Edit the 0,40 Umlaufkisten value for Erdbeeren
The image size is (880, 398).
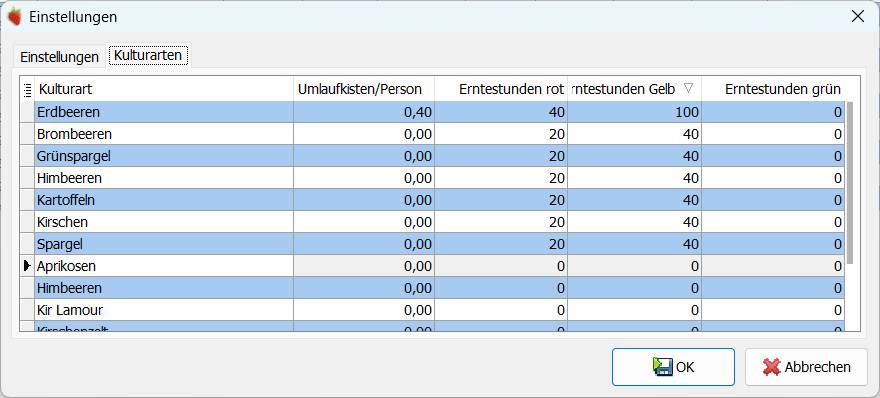pyautogui.click(x=364, y=112)
